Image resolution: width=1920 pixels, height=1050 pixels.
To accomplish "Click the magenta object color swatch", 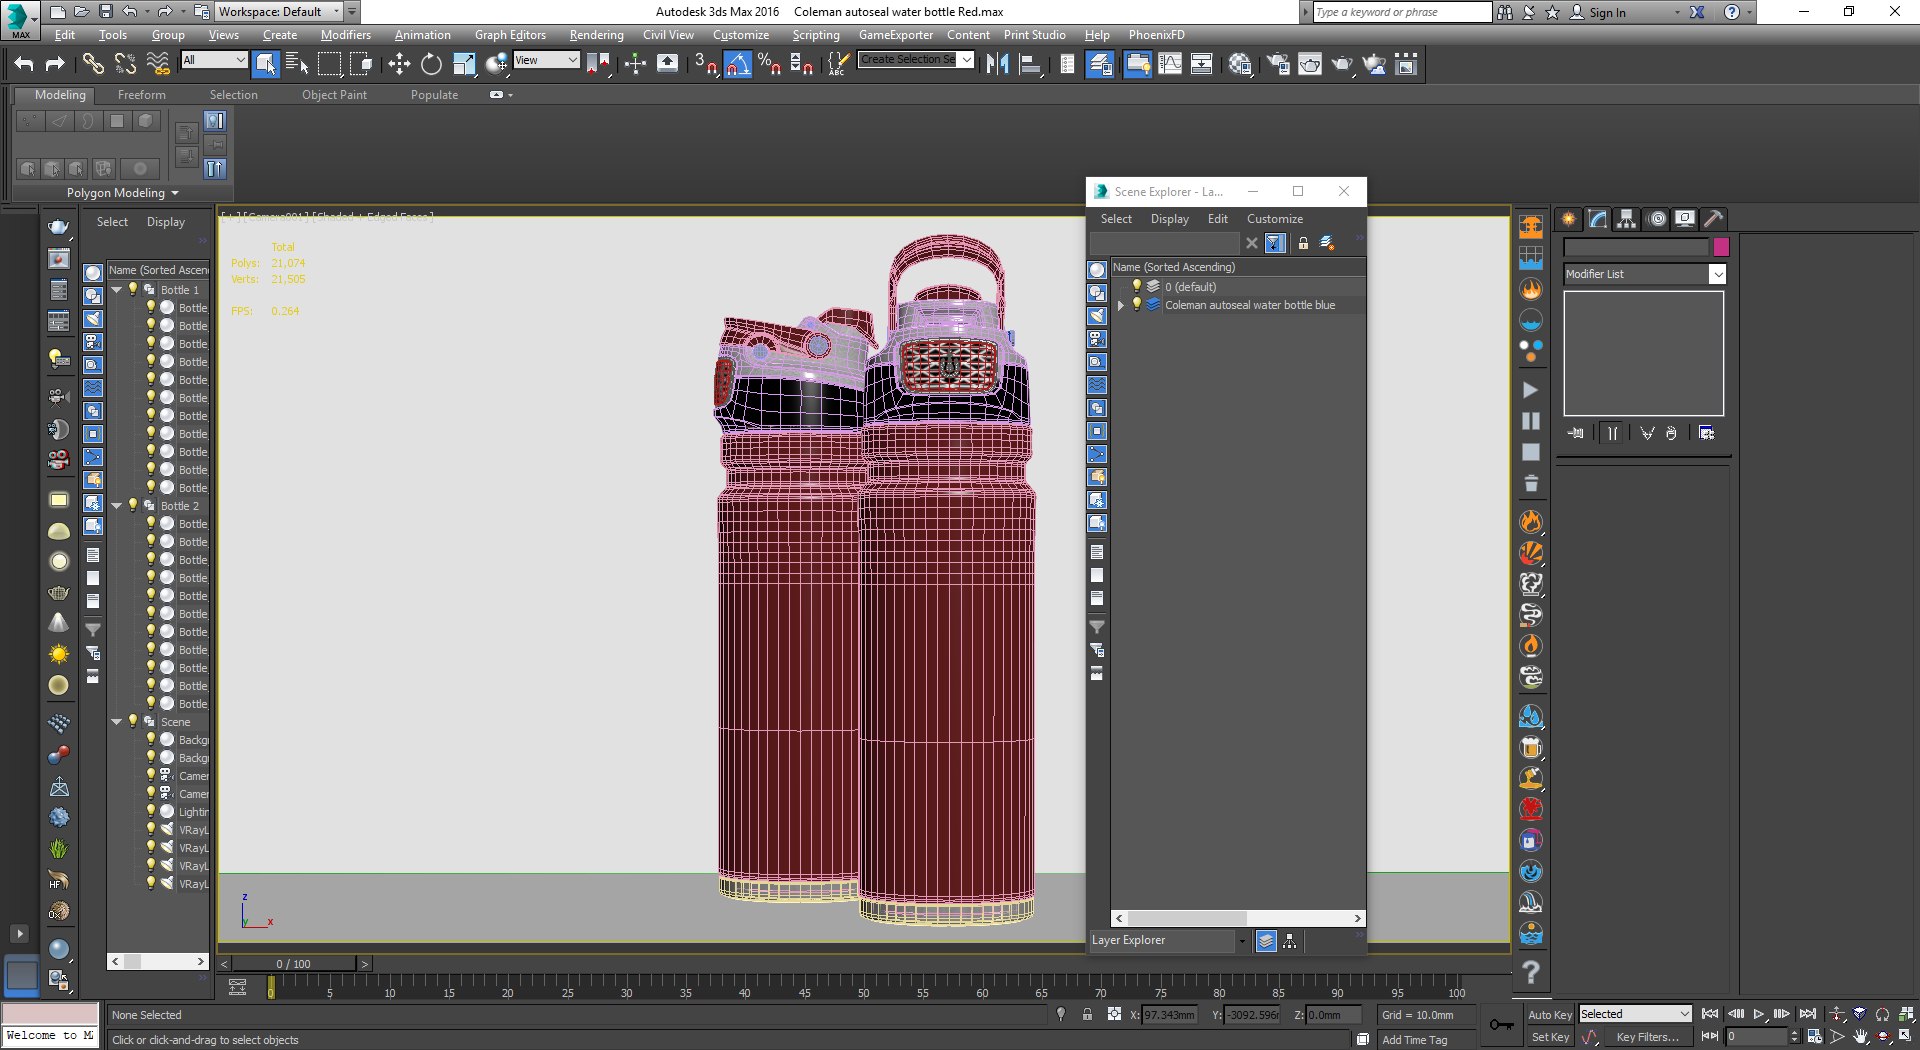I will pos(1721,247).
